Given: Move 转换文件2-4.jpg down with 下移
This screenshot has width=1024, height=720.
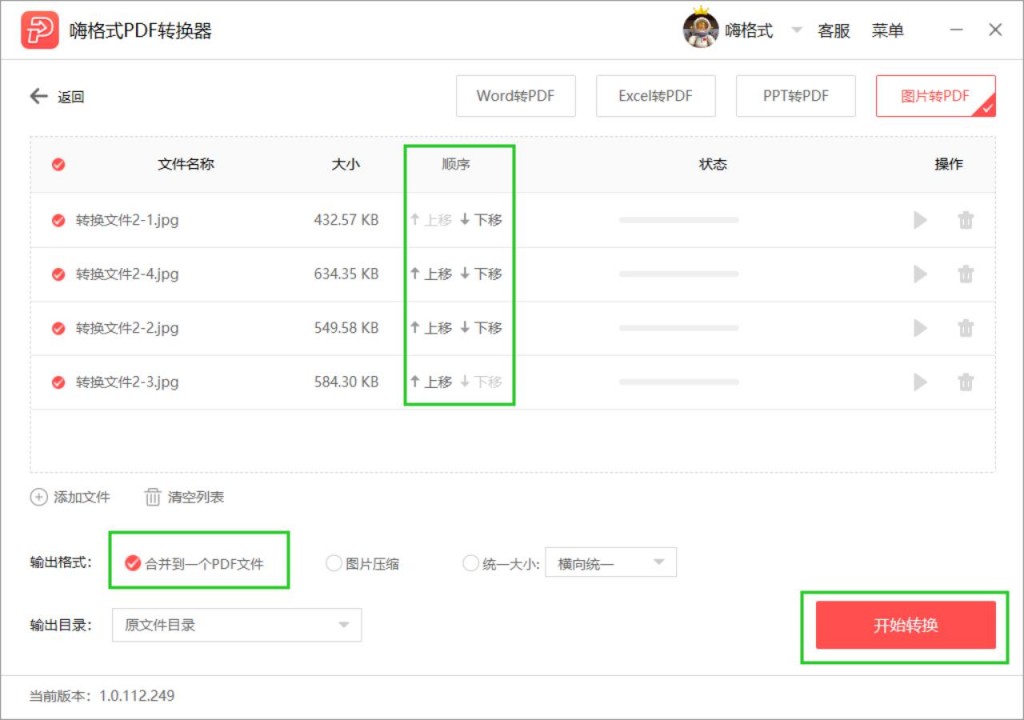Looking at the screenshot, I should [481, 274].
